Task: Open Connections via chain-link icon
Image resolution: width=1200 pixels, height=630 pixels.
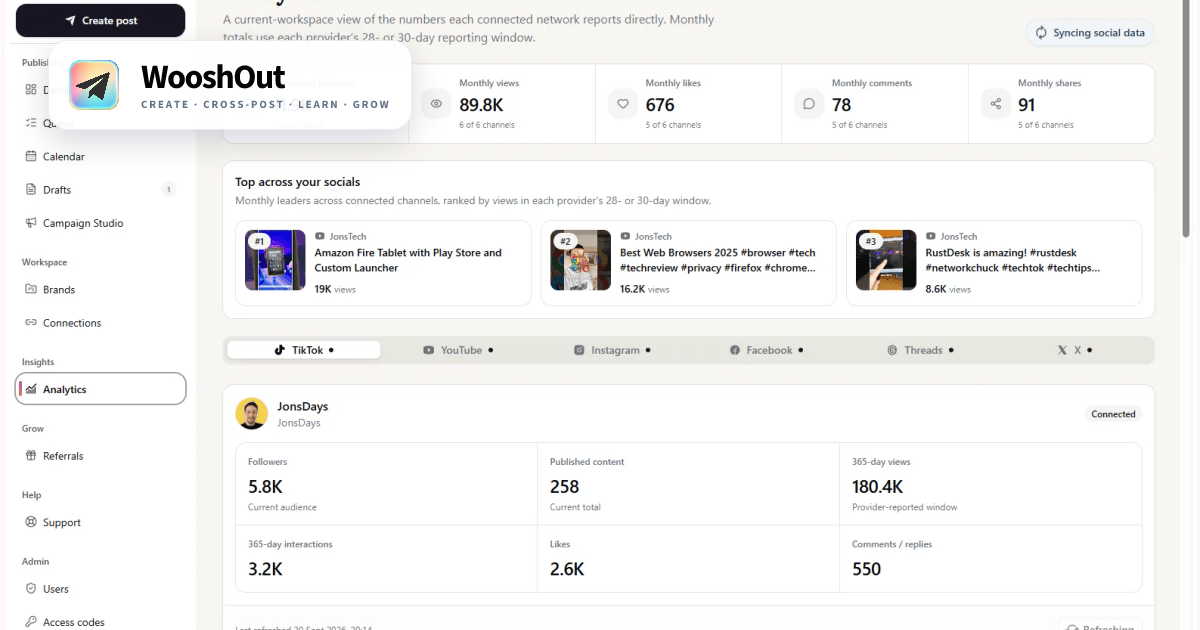Action: (31, 323)
